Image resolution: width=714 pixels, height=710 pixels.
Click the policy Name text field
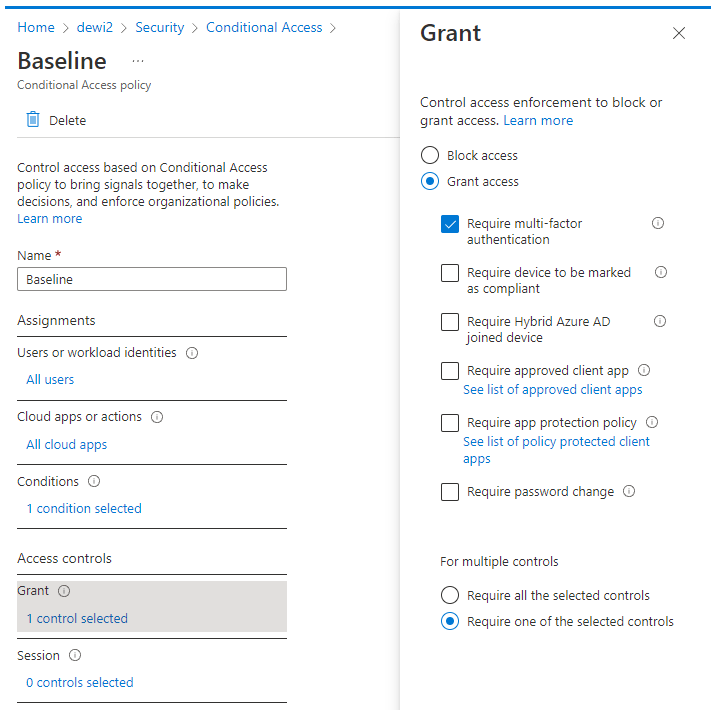tap(152, 280)
